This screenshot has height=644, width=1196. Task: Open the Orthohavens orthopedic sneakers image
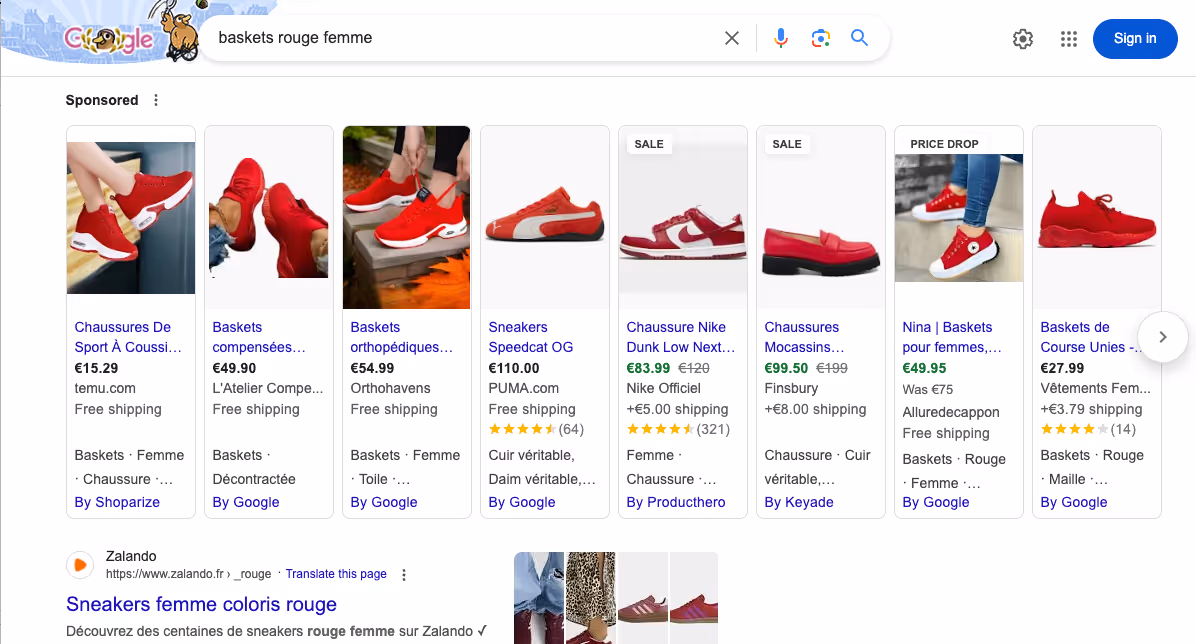[x=407, y=217]
